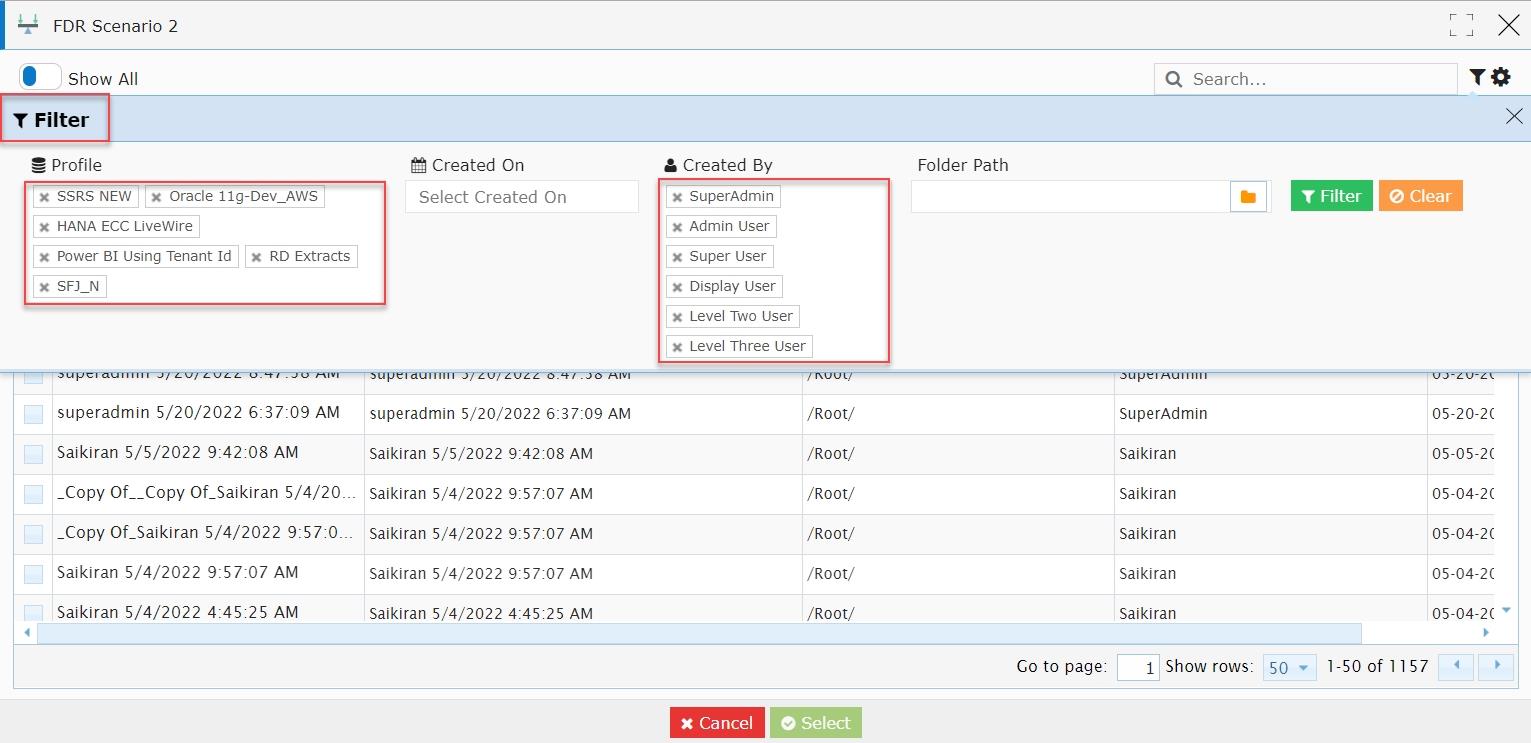Click the Folder Path input field
1531x743 pixels.
(x=1070, y=197)
